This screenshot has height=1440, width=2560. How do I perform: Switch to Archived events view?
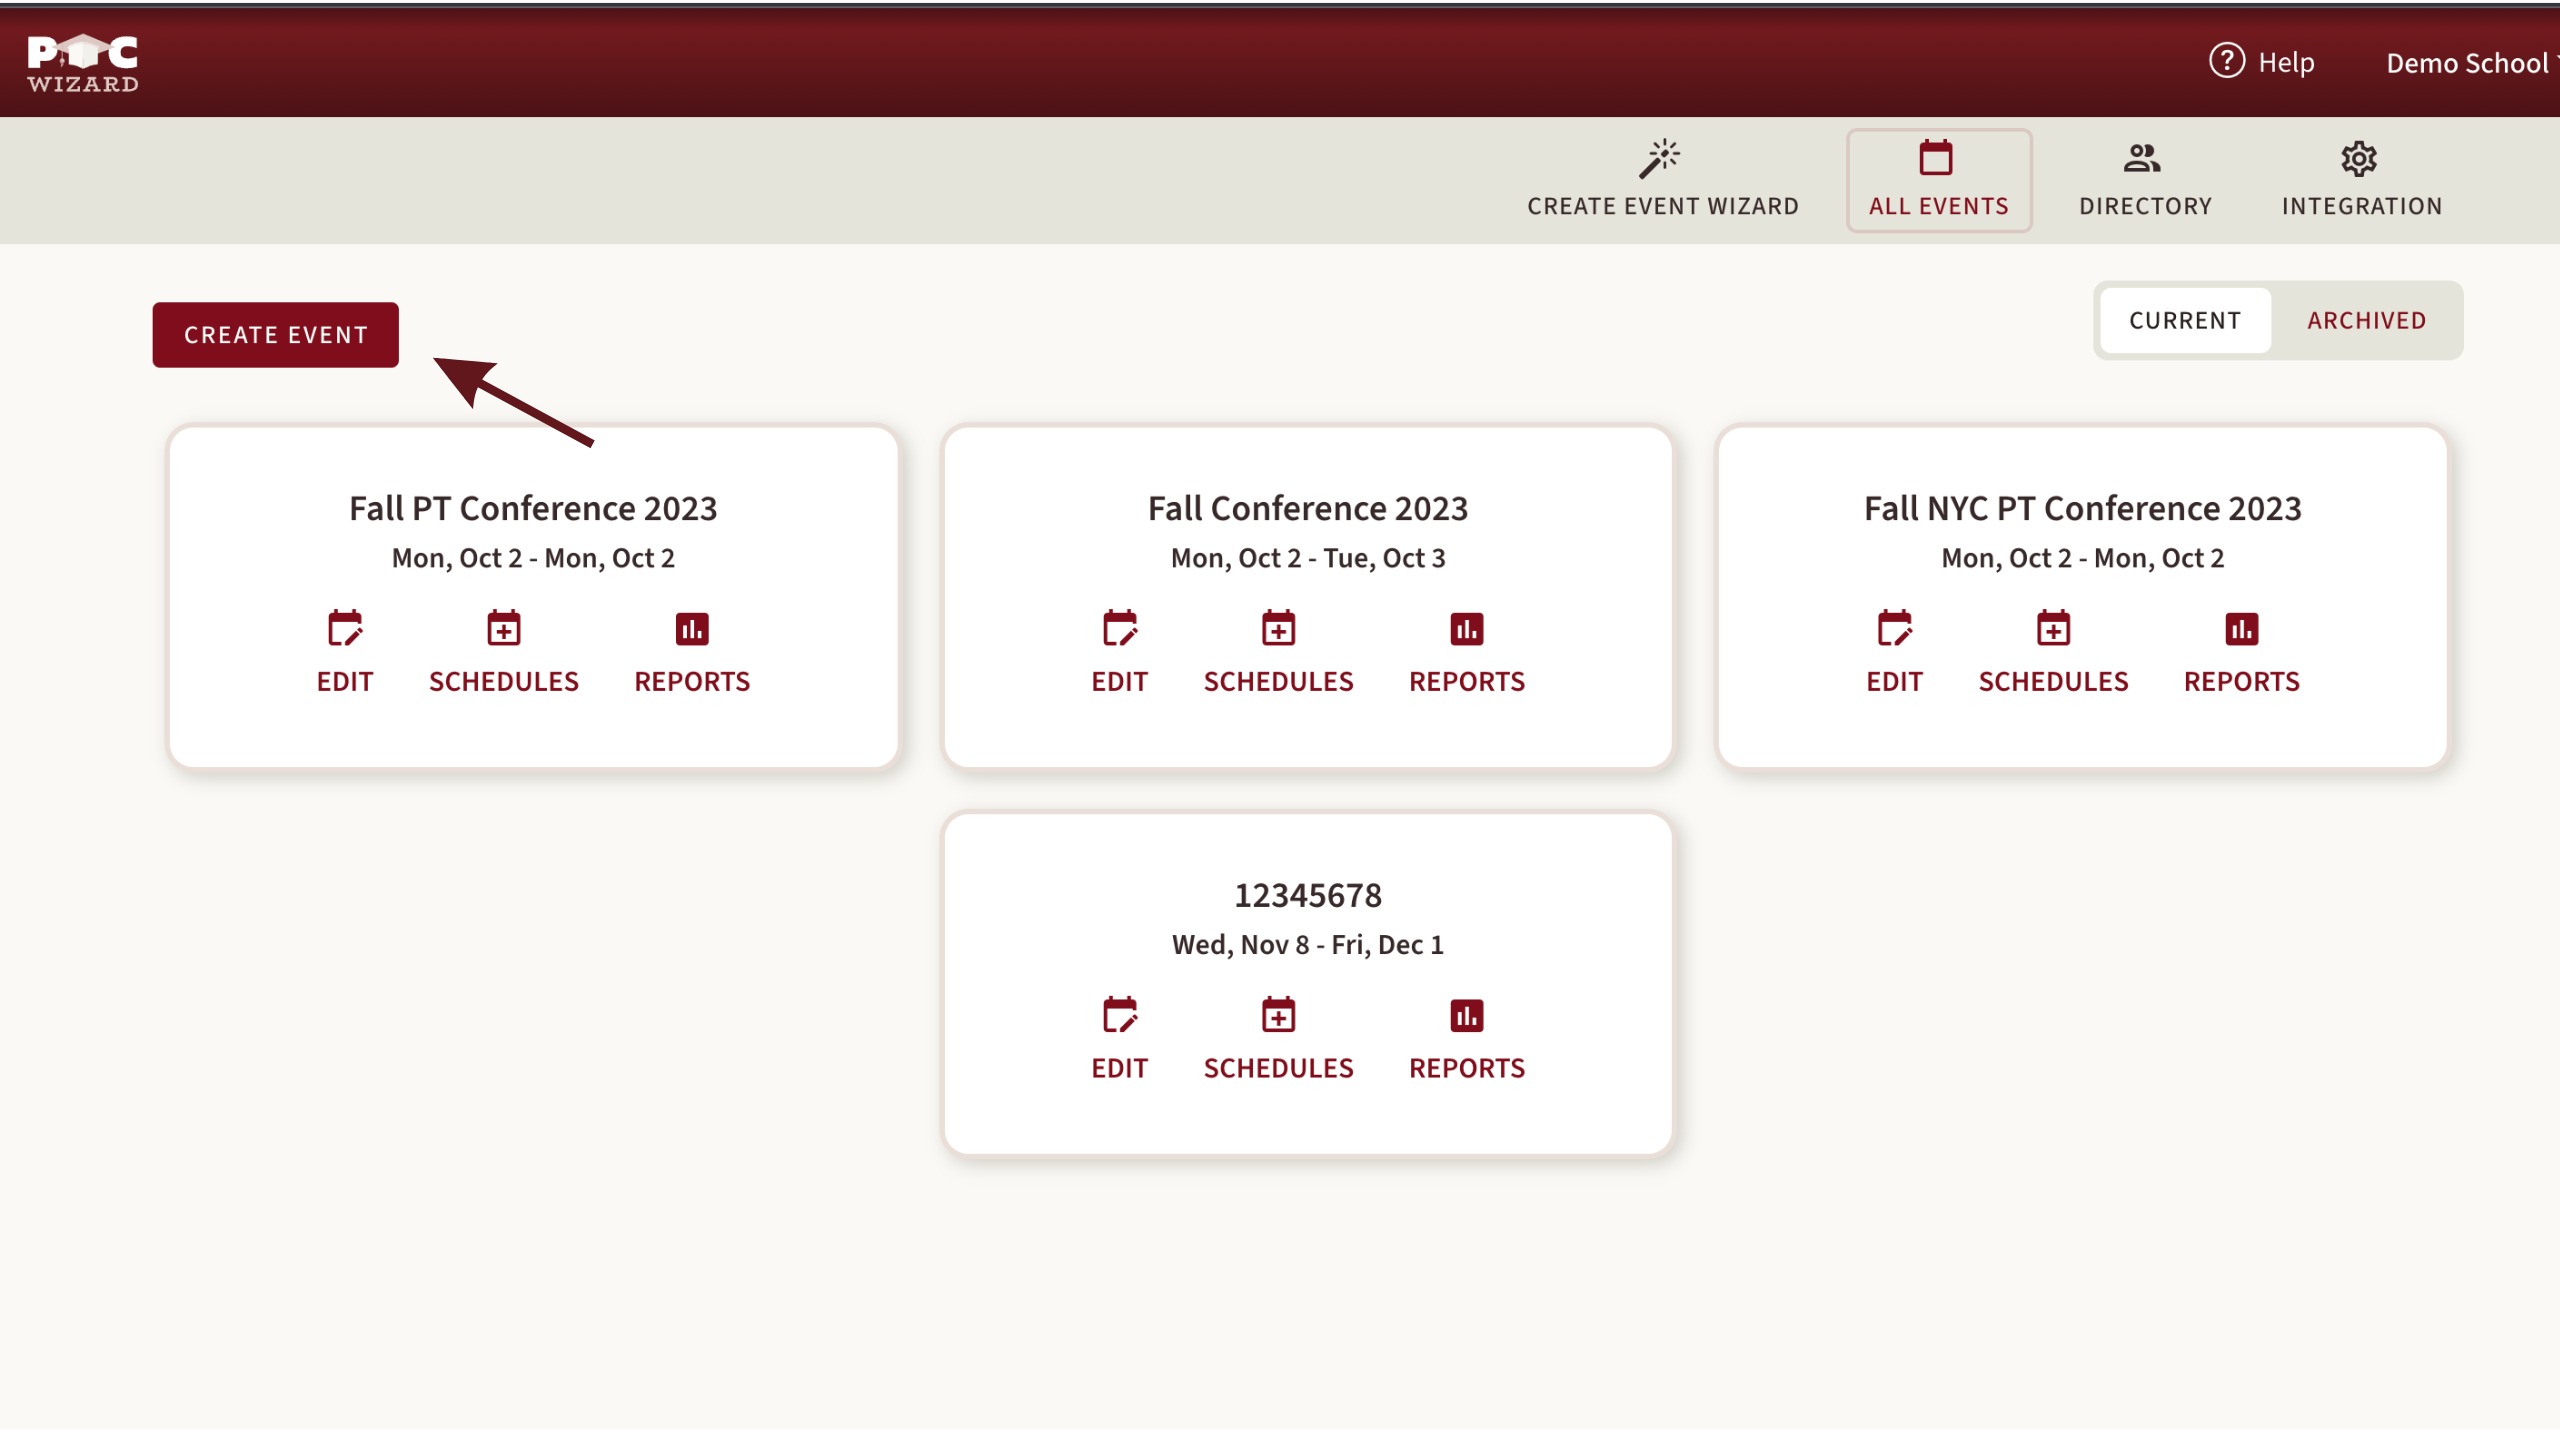(x=2366, y=320)
